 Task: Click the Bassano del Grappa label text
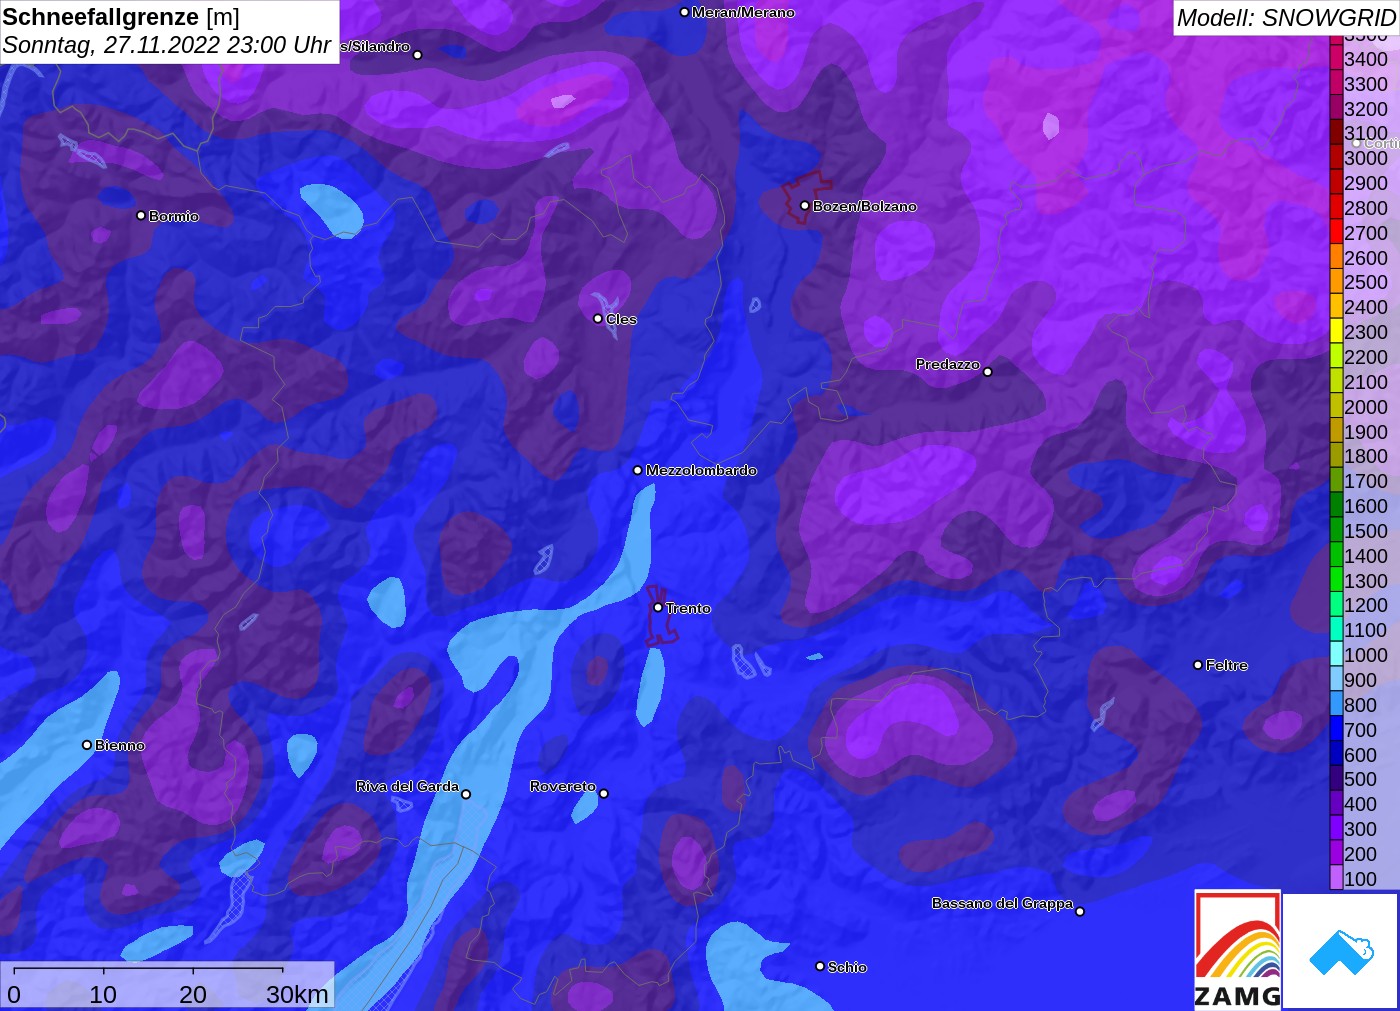pos(1002,903)
